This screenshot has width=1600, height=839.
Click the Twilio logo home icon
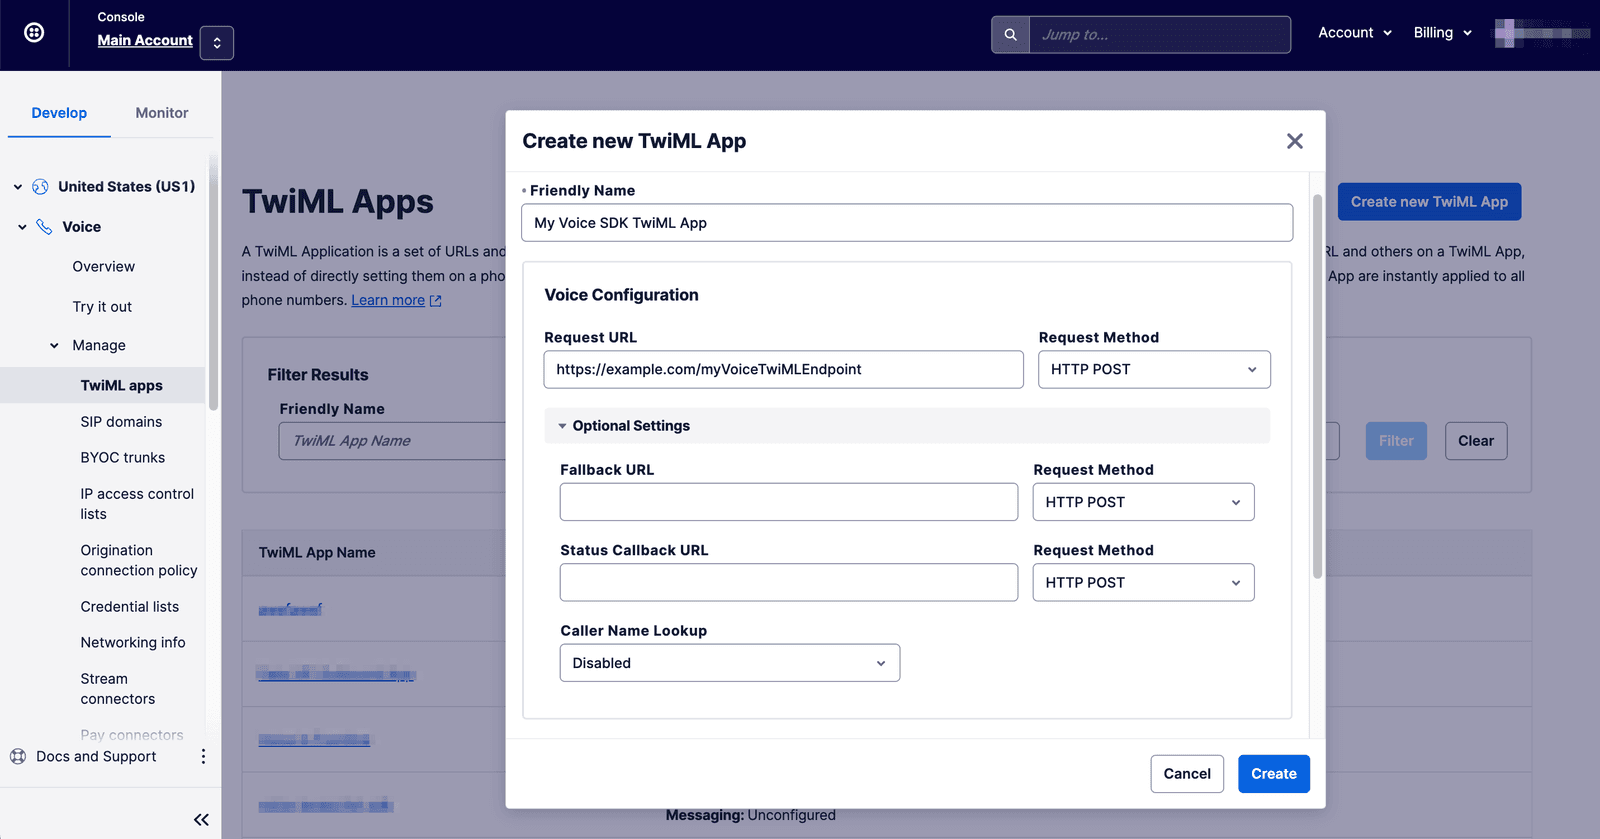click(34, 33)
